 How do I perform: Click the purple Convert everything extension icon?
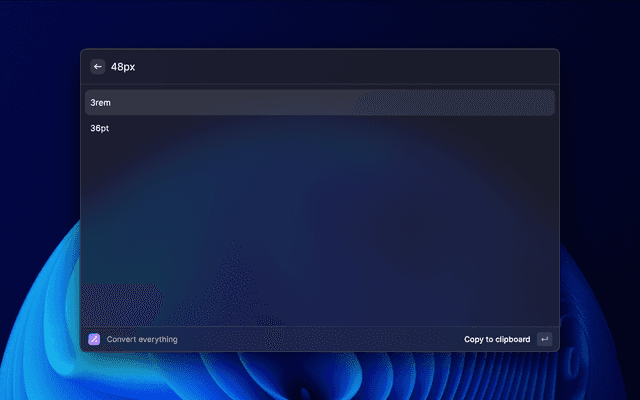click(94, 339)
